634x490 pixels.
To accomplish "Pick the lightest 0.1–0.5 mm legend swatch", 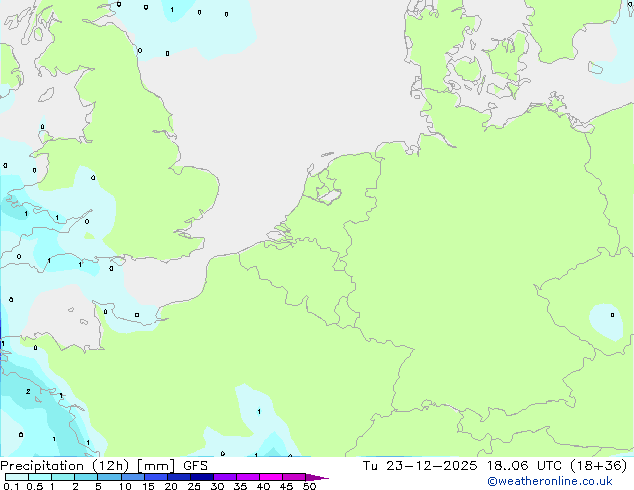I will [17, 477].
